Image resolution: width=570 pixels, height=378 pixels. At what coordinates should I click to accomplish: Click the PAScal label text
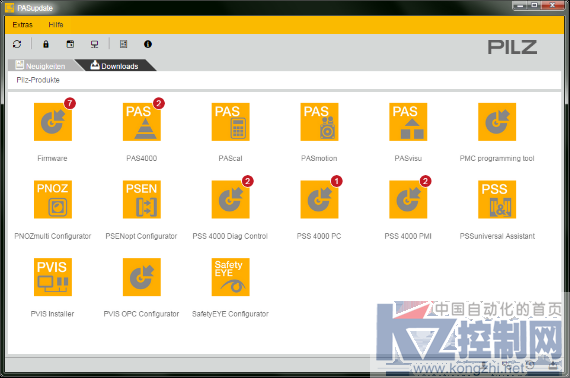(230, 158)
